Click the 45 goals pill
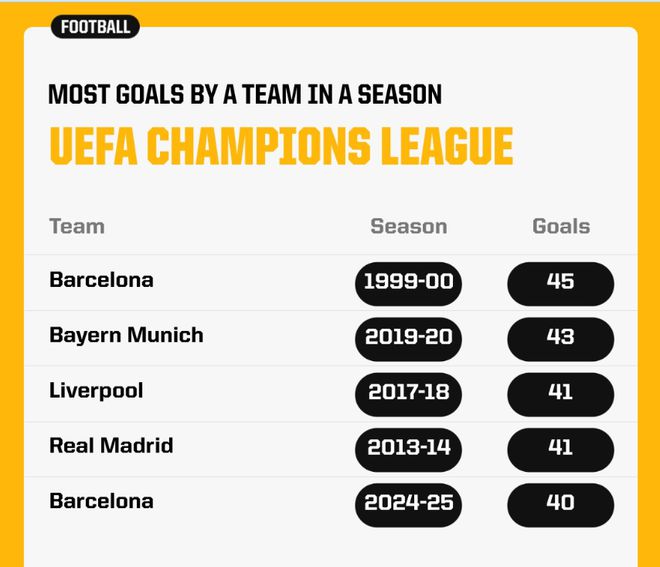Viewport: 660px width, 567px height. tap(560, 282)
